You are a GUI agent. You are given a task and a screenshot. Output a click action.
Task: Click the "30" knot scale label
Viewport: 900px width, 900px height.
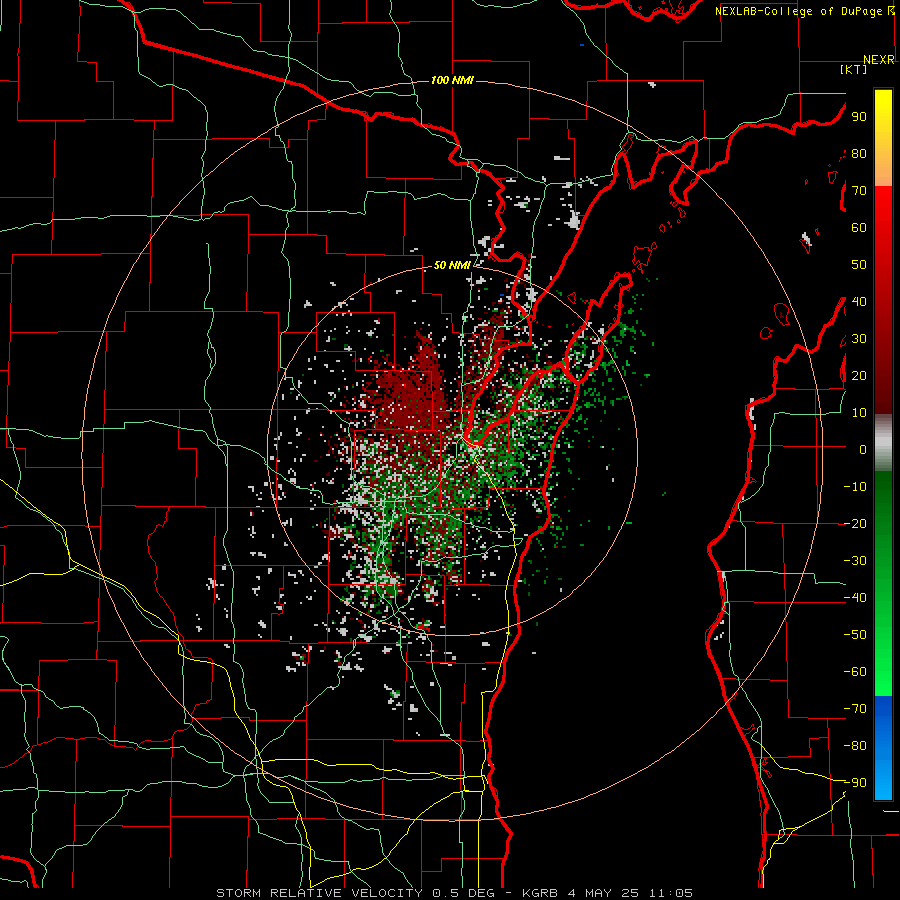click(859, 339)
